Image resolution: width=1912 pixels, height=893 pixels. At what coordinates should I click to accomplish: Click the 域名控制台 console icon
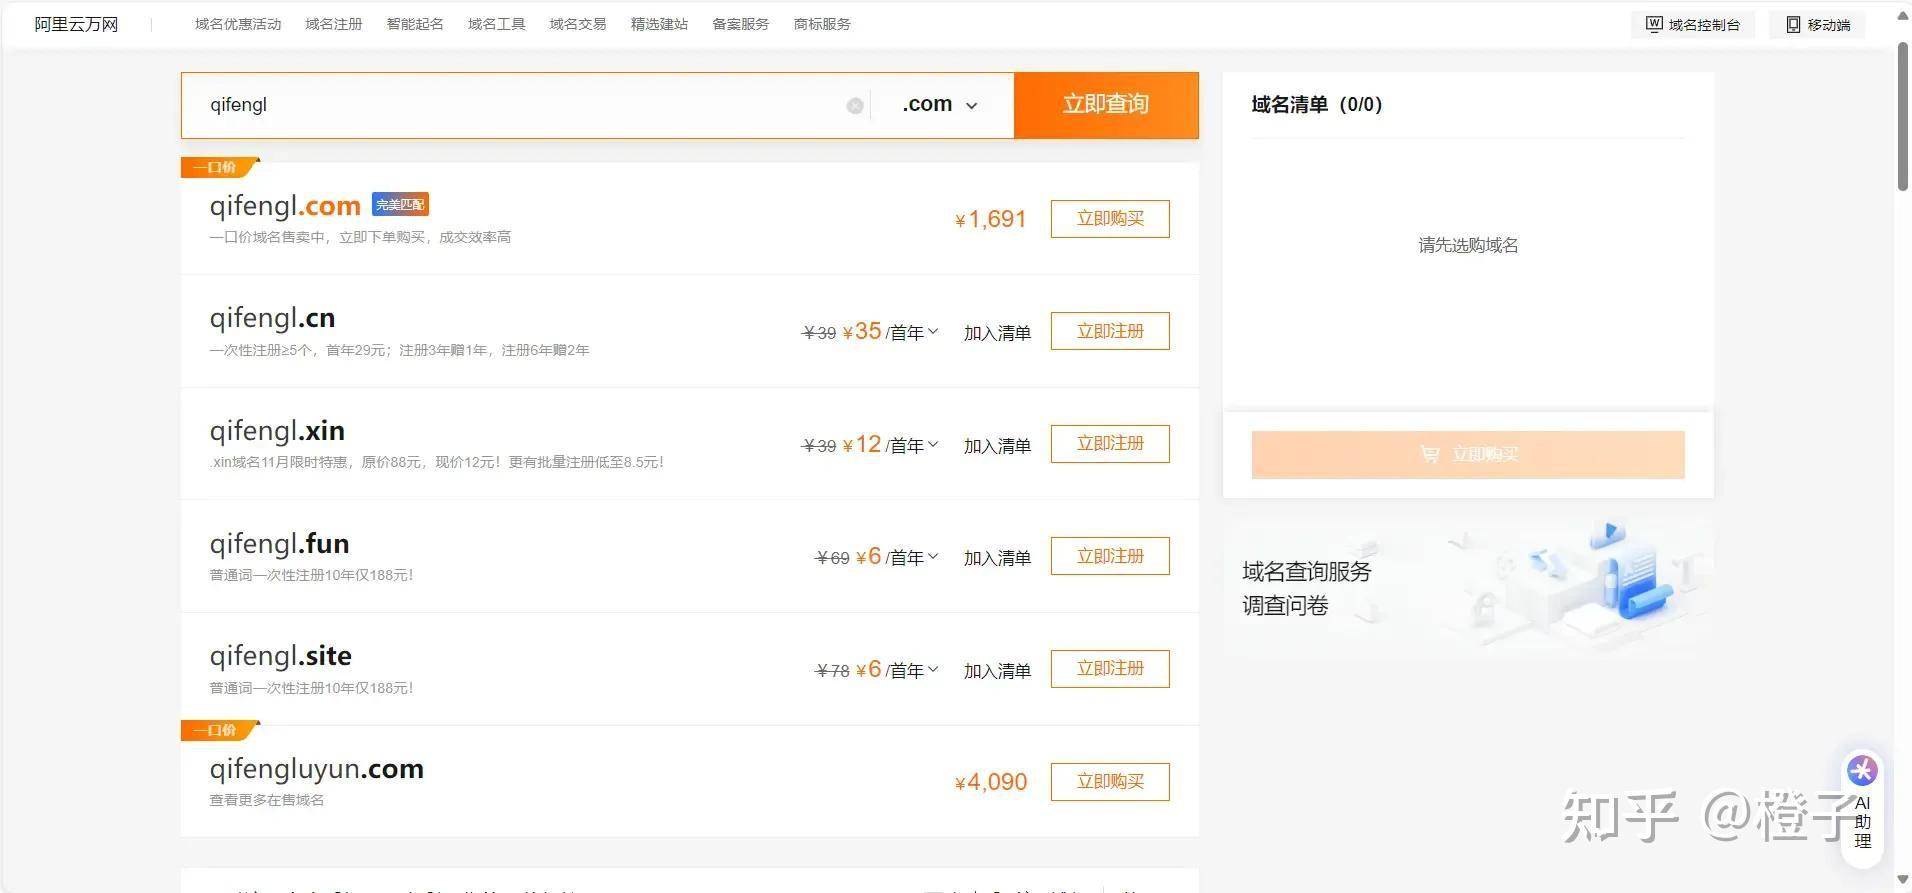tap(1654, 24)
